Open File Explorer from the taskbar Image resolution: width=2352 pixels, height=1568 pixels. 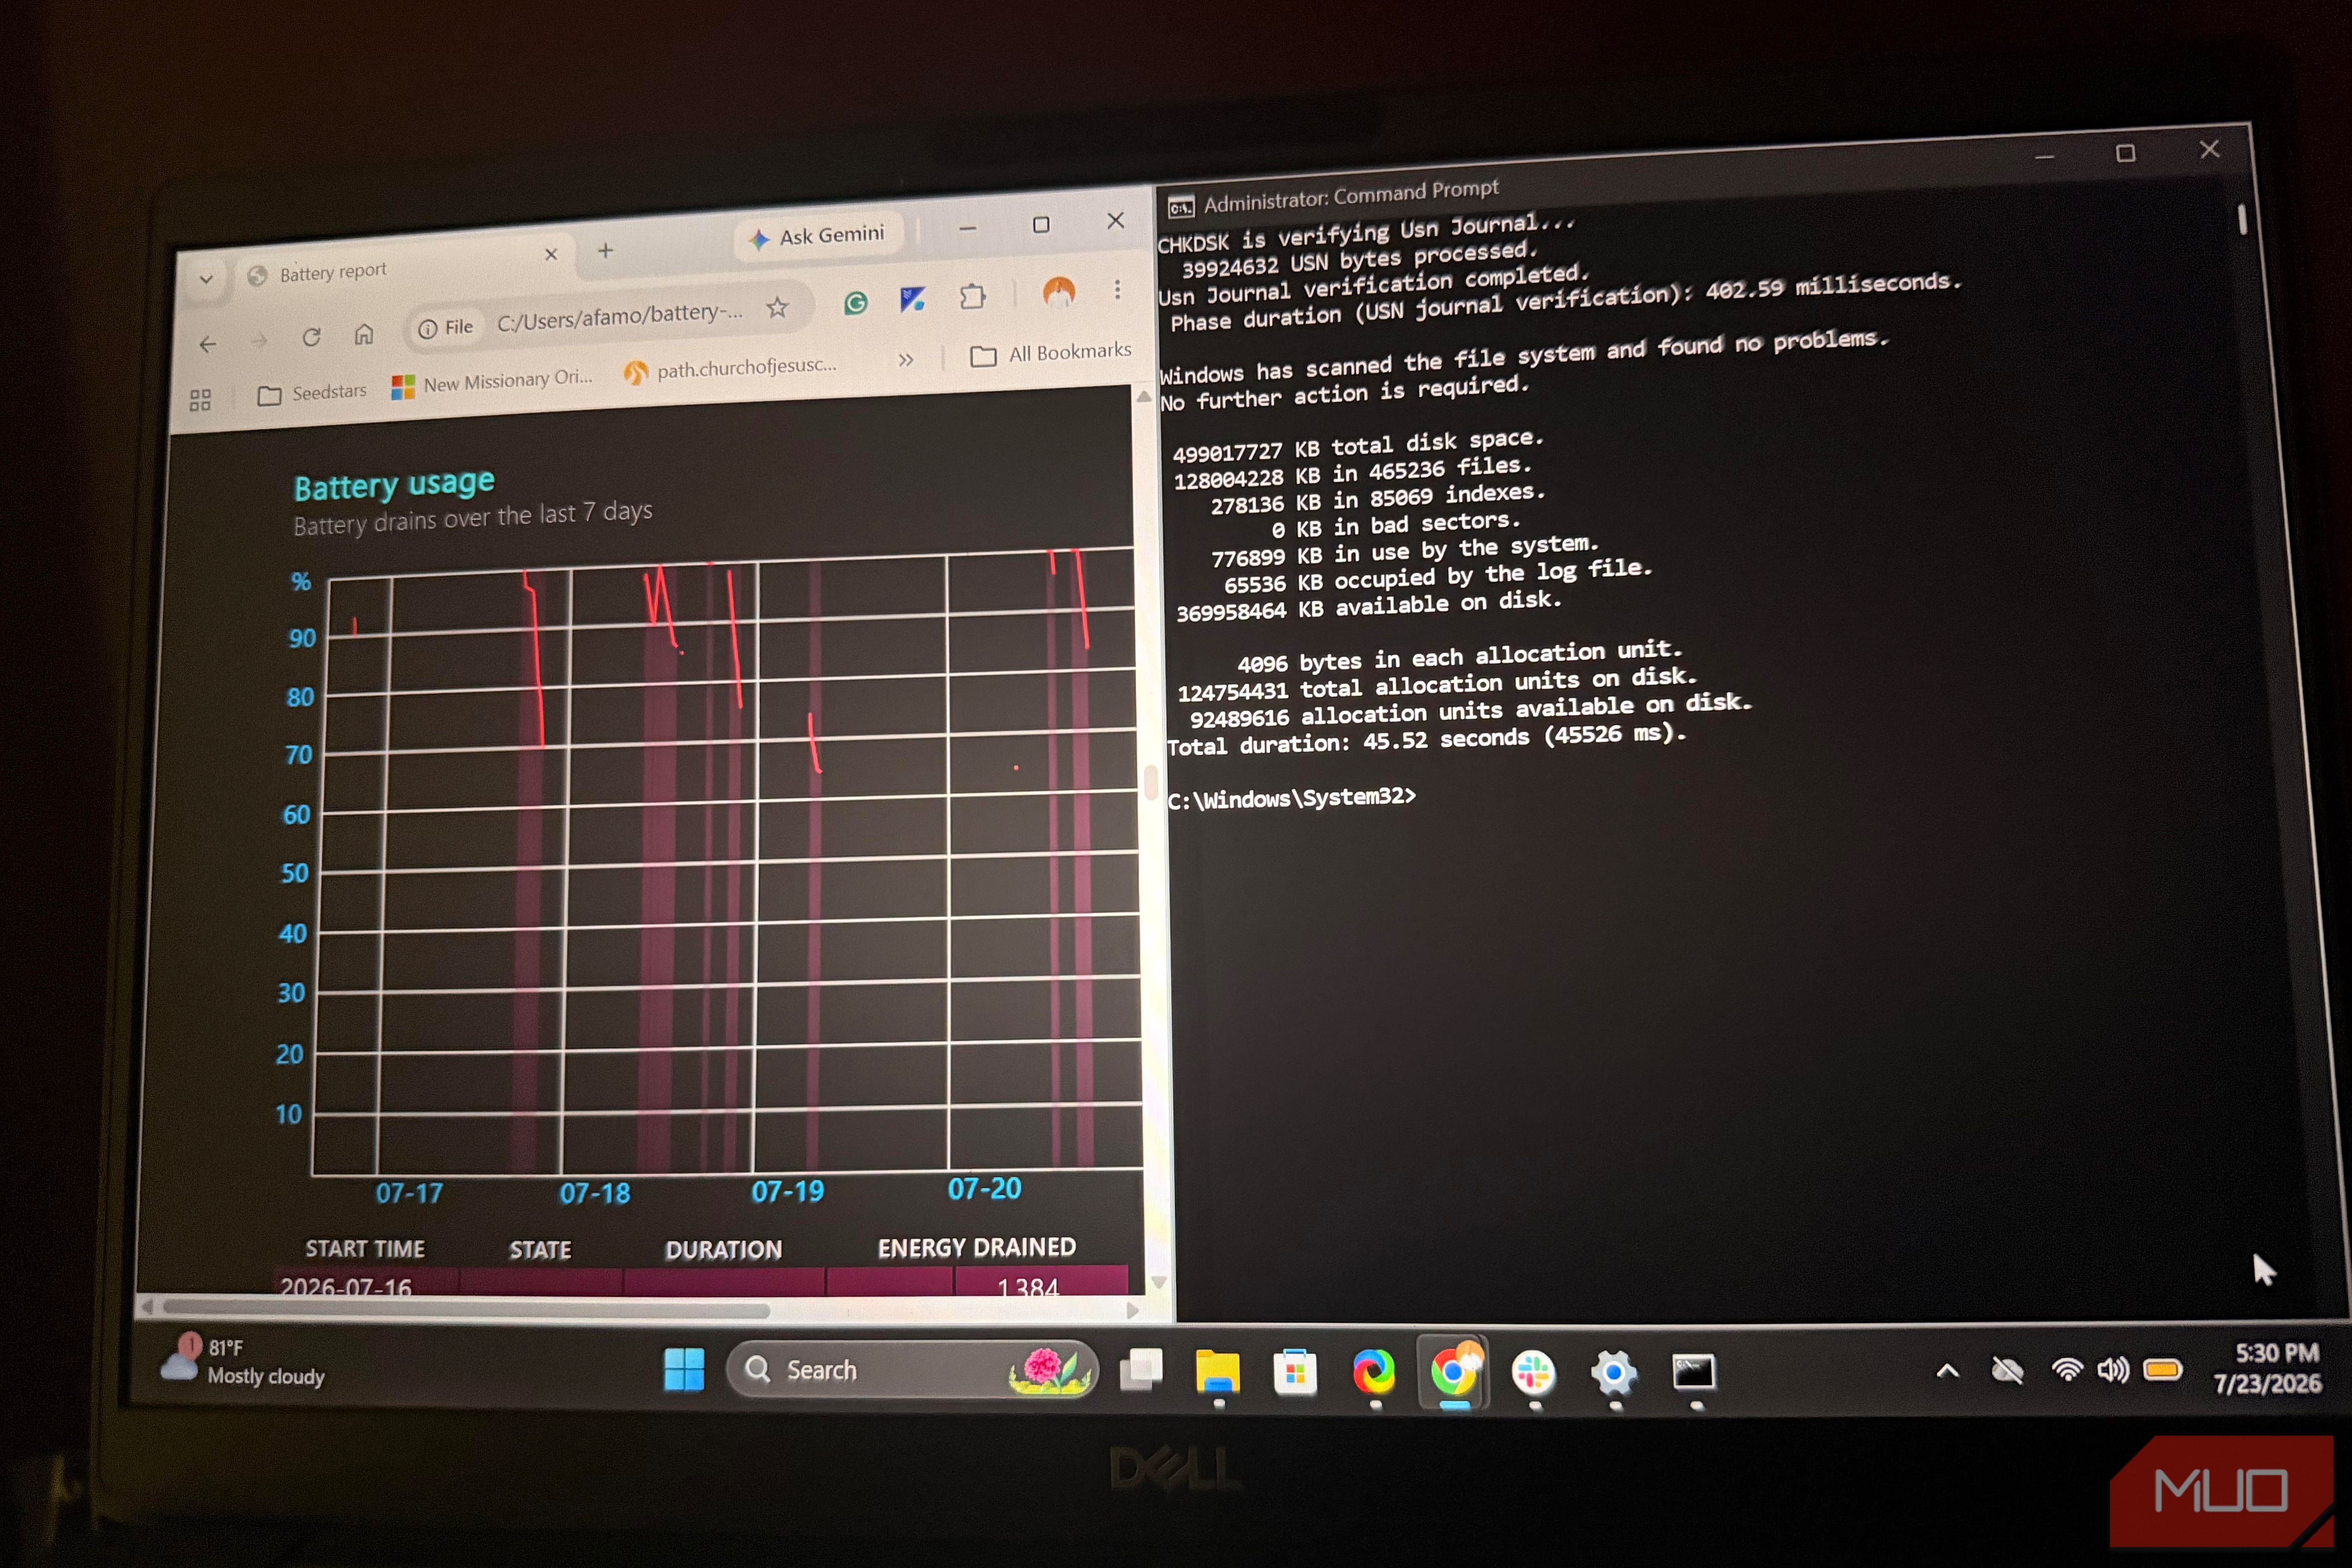point(1218,1372)
